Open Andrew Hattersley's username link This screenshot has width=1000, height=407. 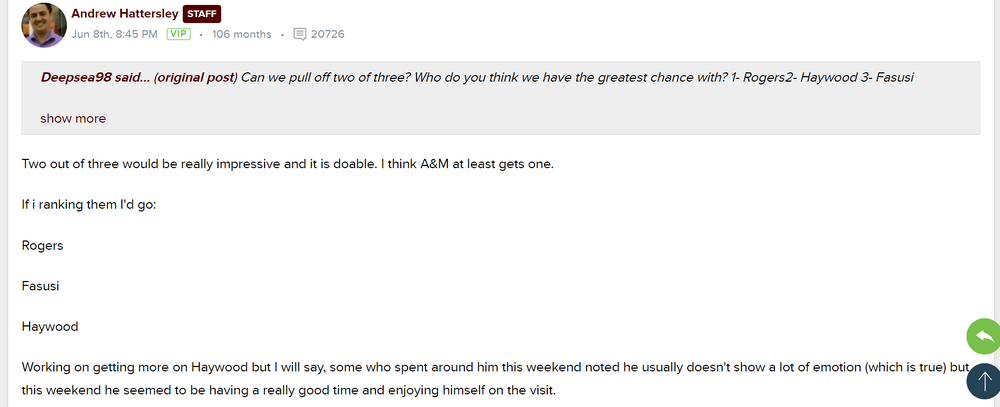click(x=124, y=14)
